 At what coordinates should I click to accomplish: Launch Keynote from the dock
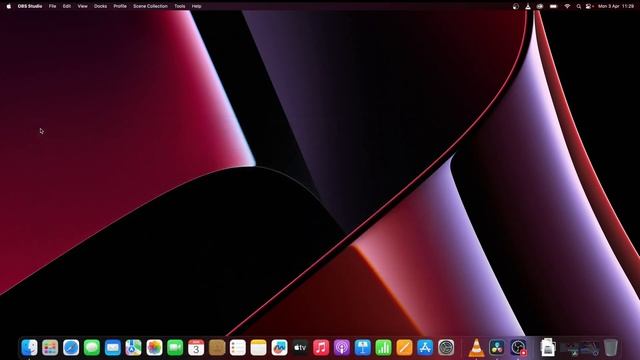tap(362, 348)
